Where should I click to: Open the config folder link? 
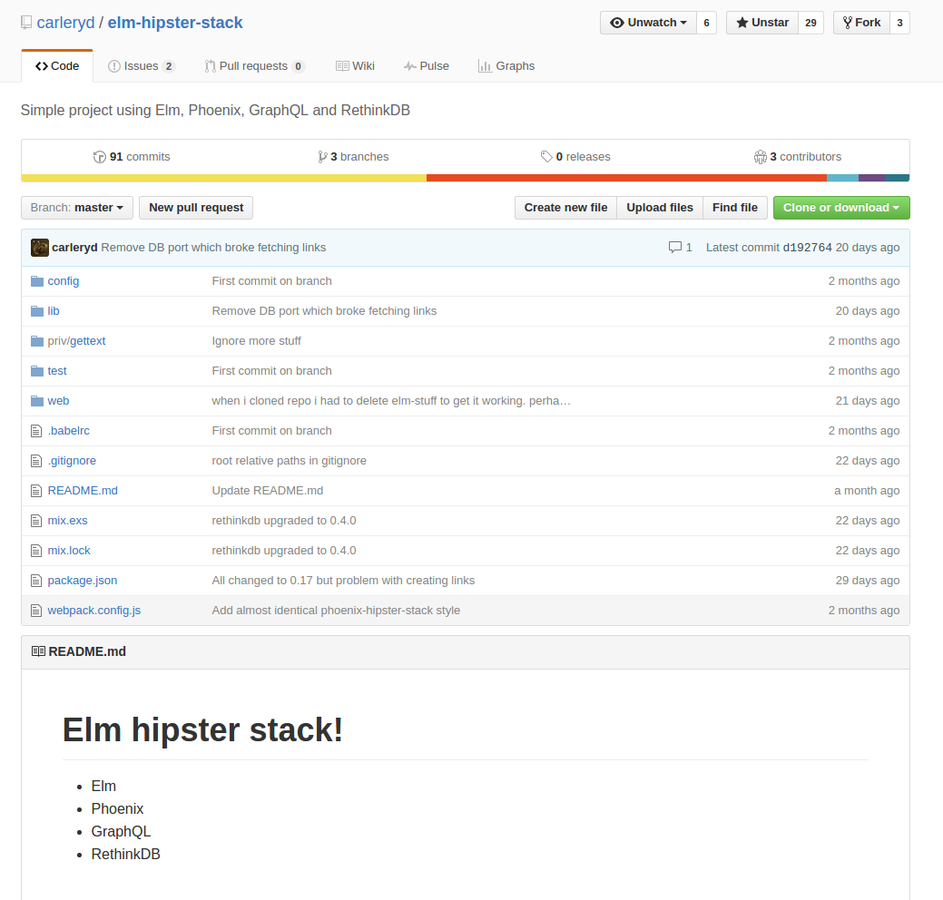[x=63, y=281]
